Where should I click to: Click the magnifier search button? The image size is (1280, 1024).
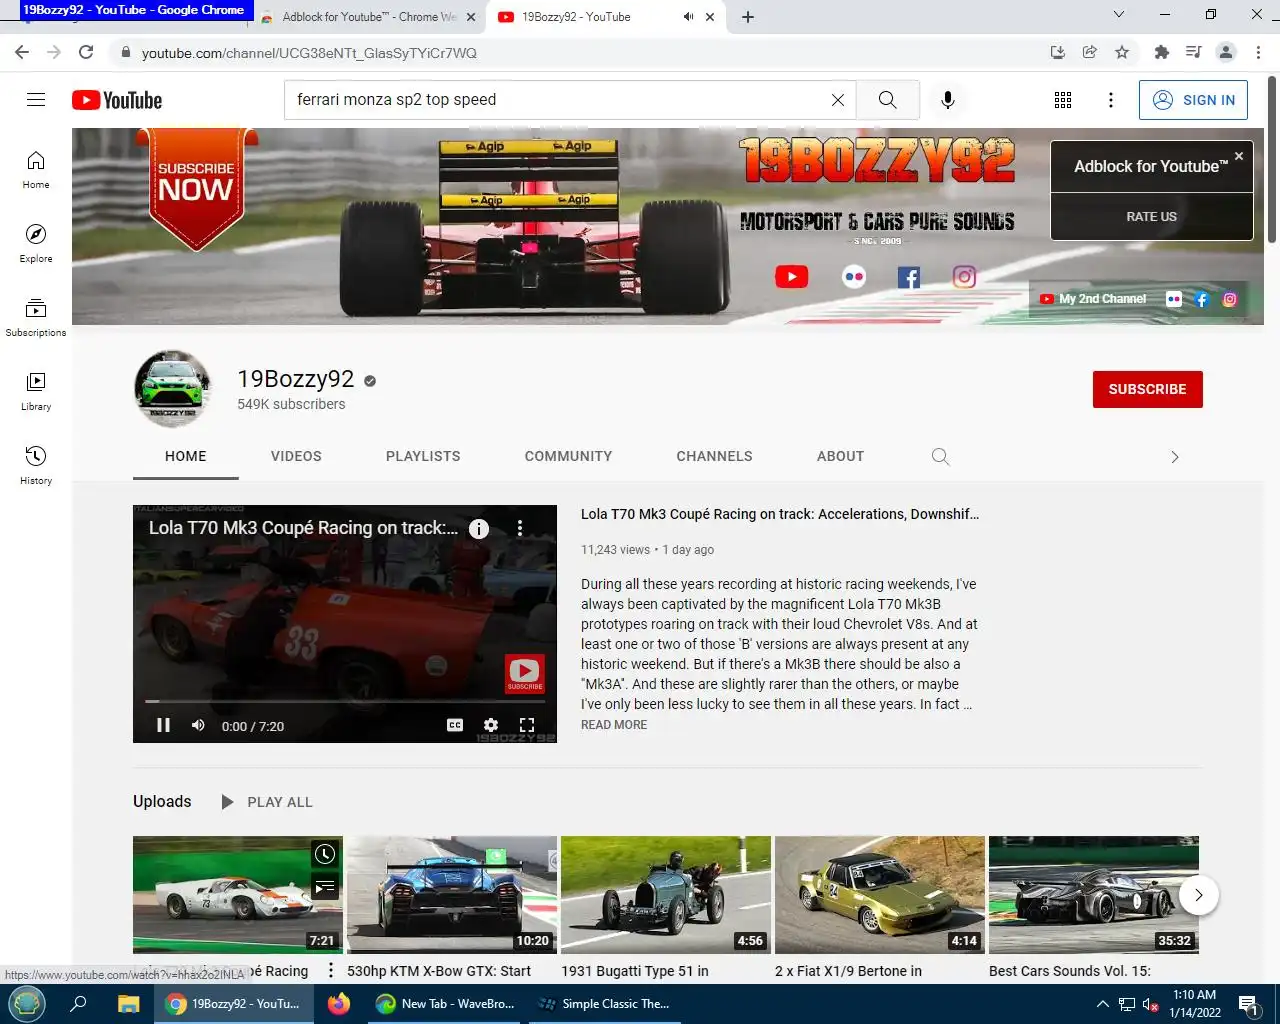[x=887, y=100]
